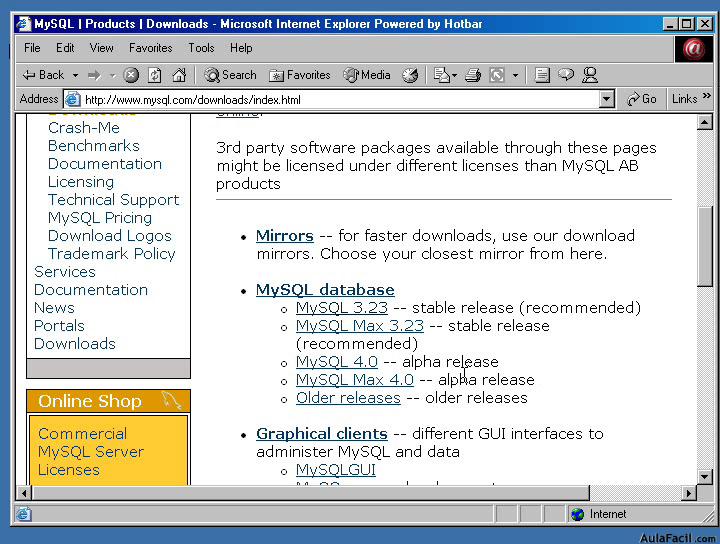Open the MySQL Max 4.0 link
The width and height of the screenshot is (720, 544).
(x=354, y=380)
